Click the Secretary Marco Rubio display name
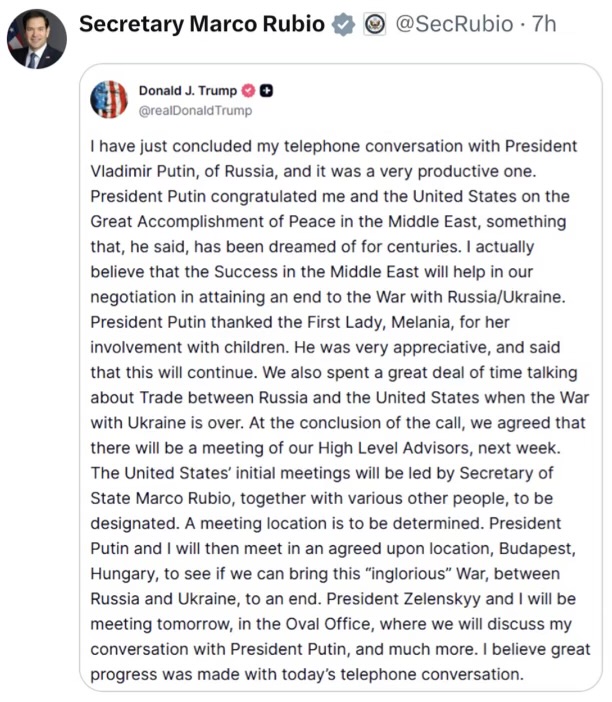The image size is (612, 702). click(x=201, y=24)
